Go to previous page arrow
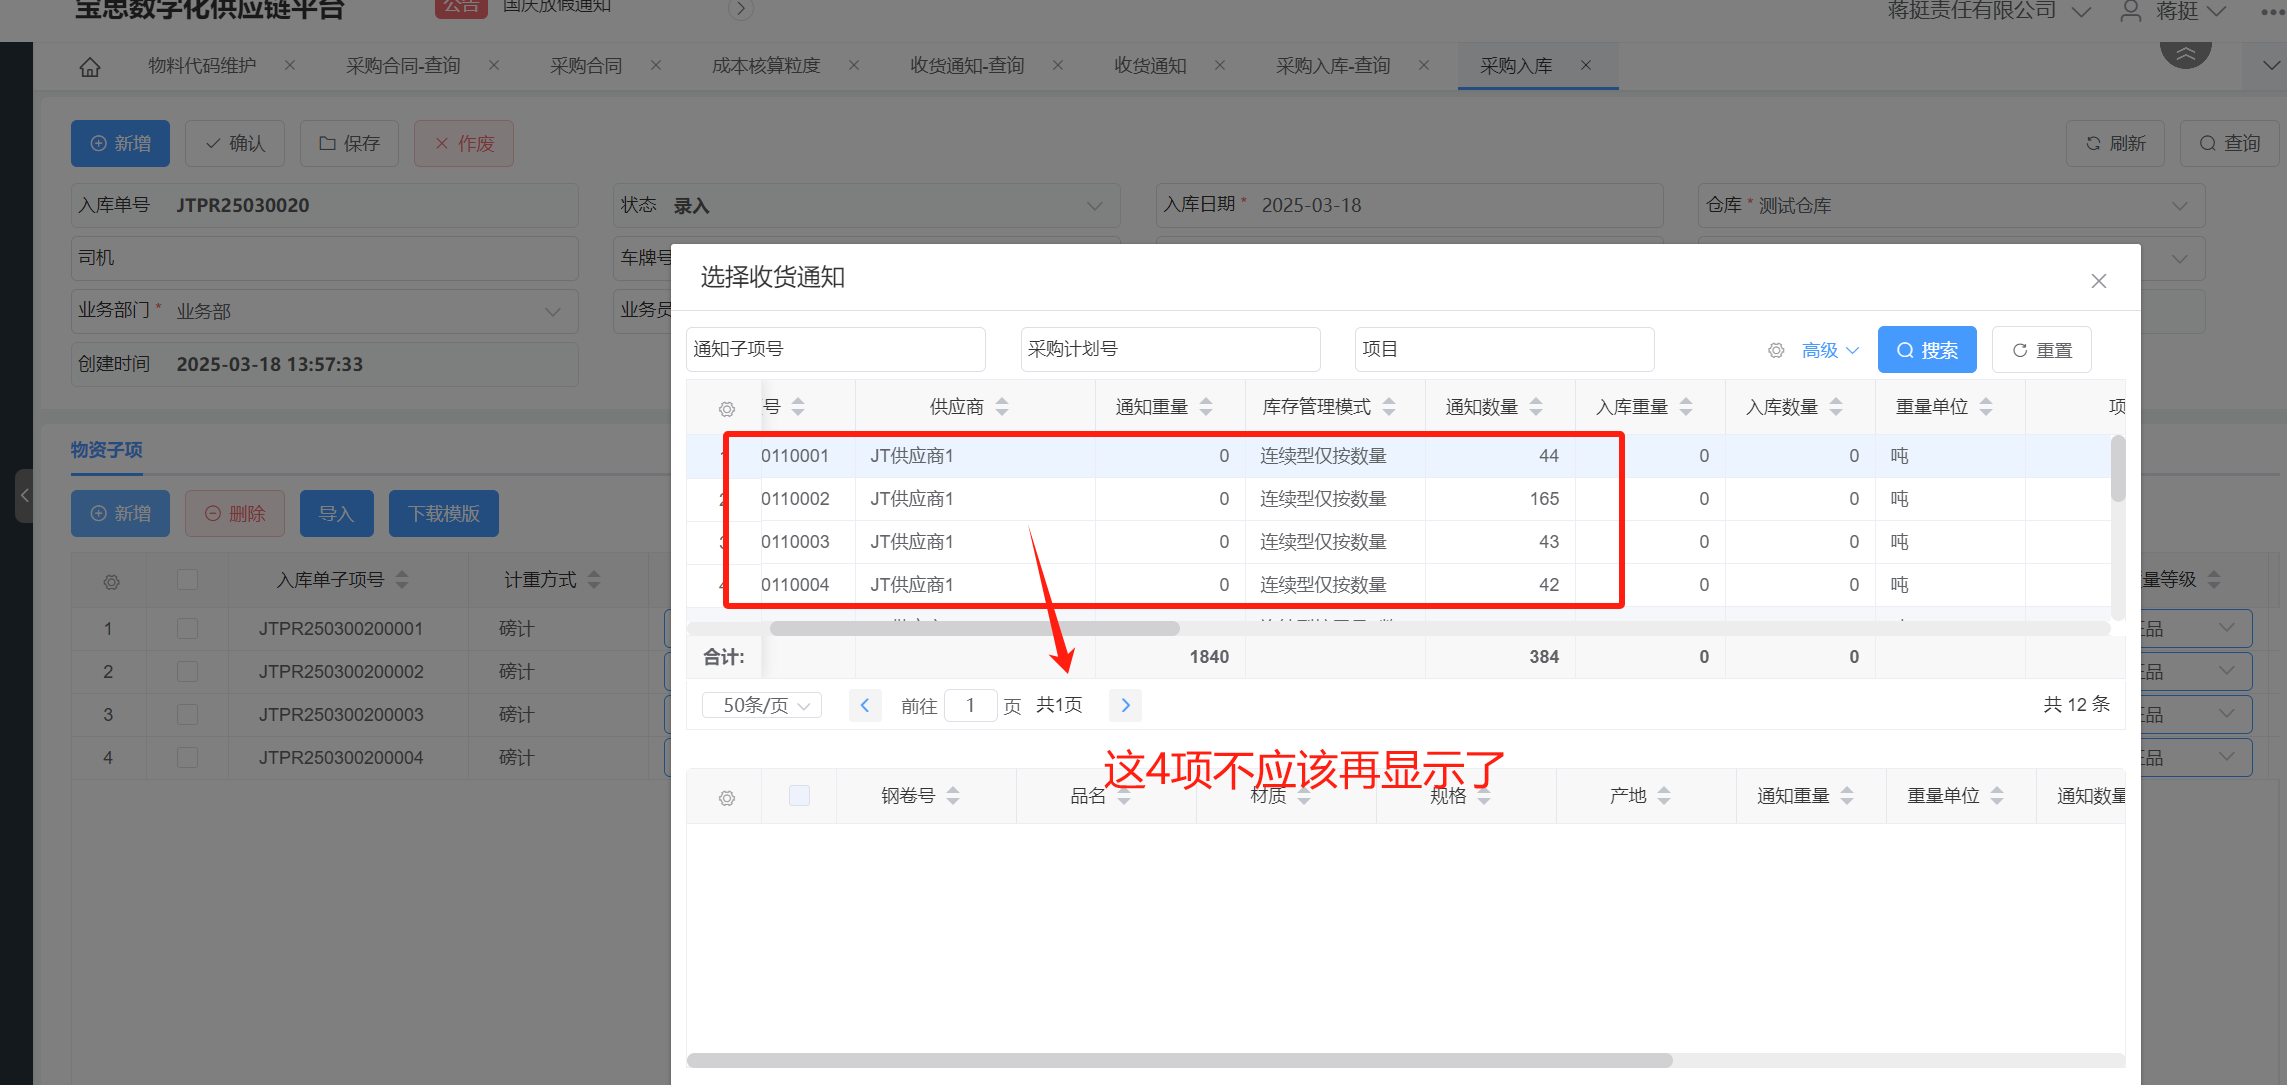The image size is (2287, 1085). coord(865,706)
